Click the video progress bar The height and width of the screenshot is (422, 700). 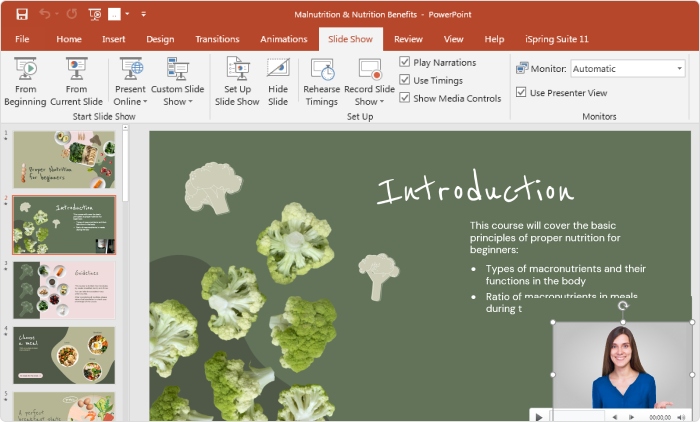[x=578, y=417]
